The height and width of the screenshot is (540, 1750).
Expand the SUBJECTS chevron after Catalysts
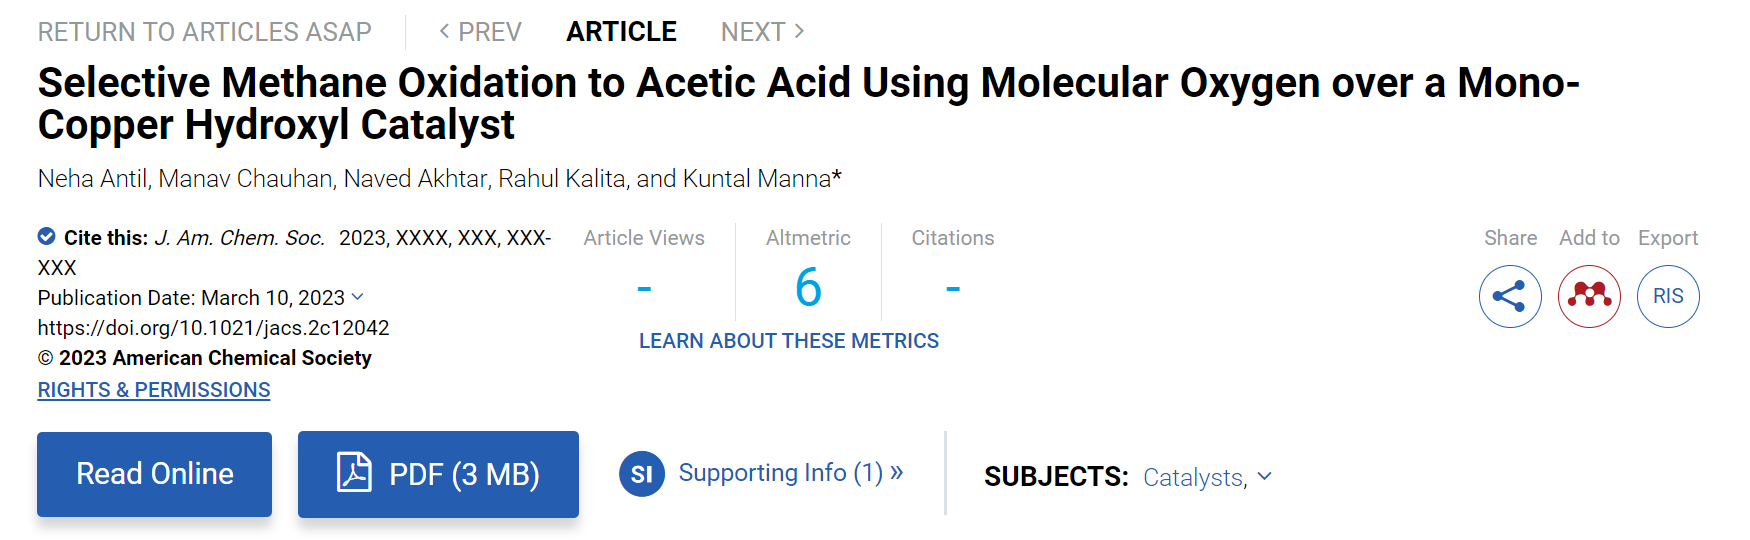pyautogui.click(x=1265, y=476)
